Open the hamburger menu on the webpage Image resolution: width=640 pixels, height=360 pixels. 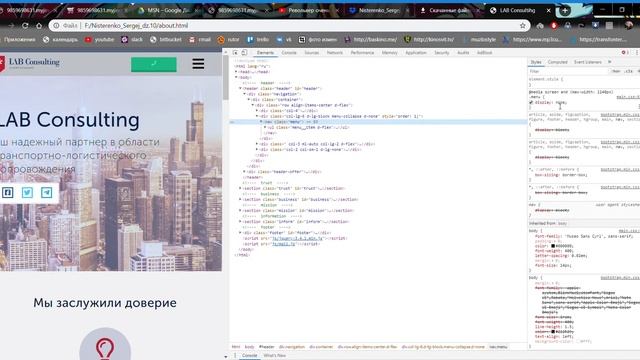198,64
